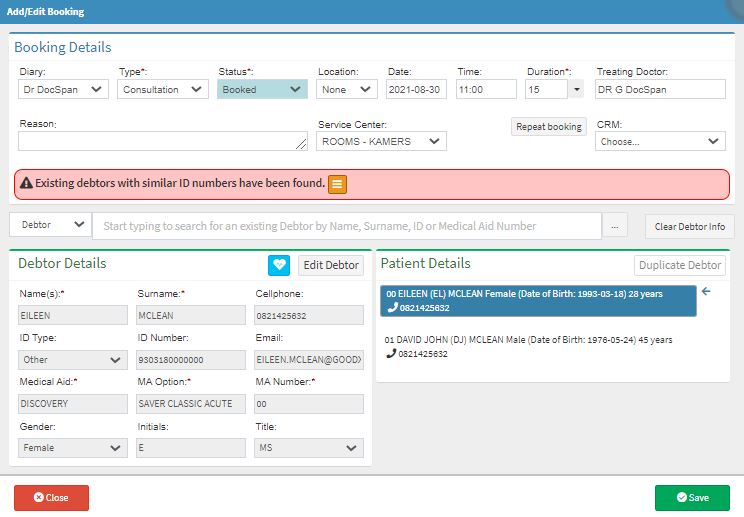Screen dimensions: 744x517
Task: Click the blue arrow beside Eileen patient
Action: tap(706, 291)
